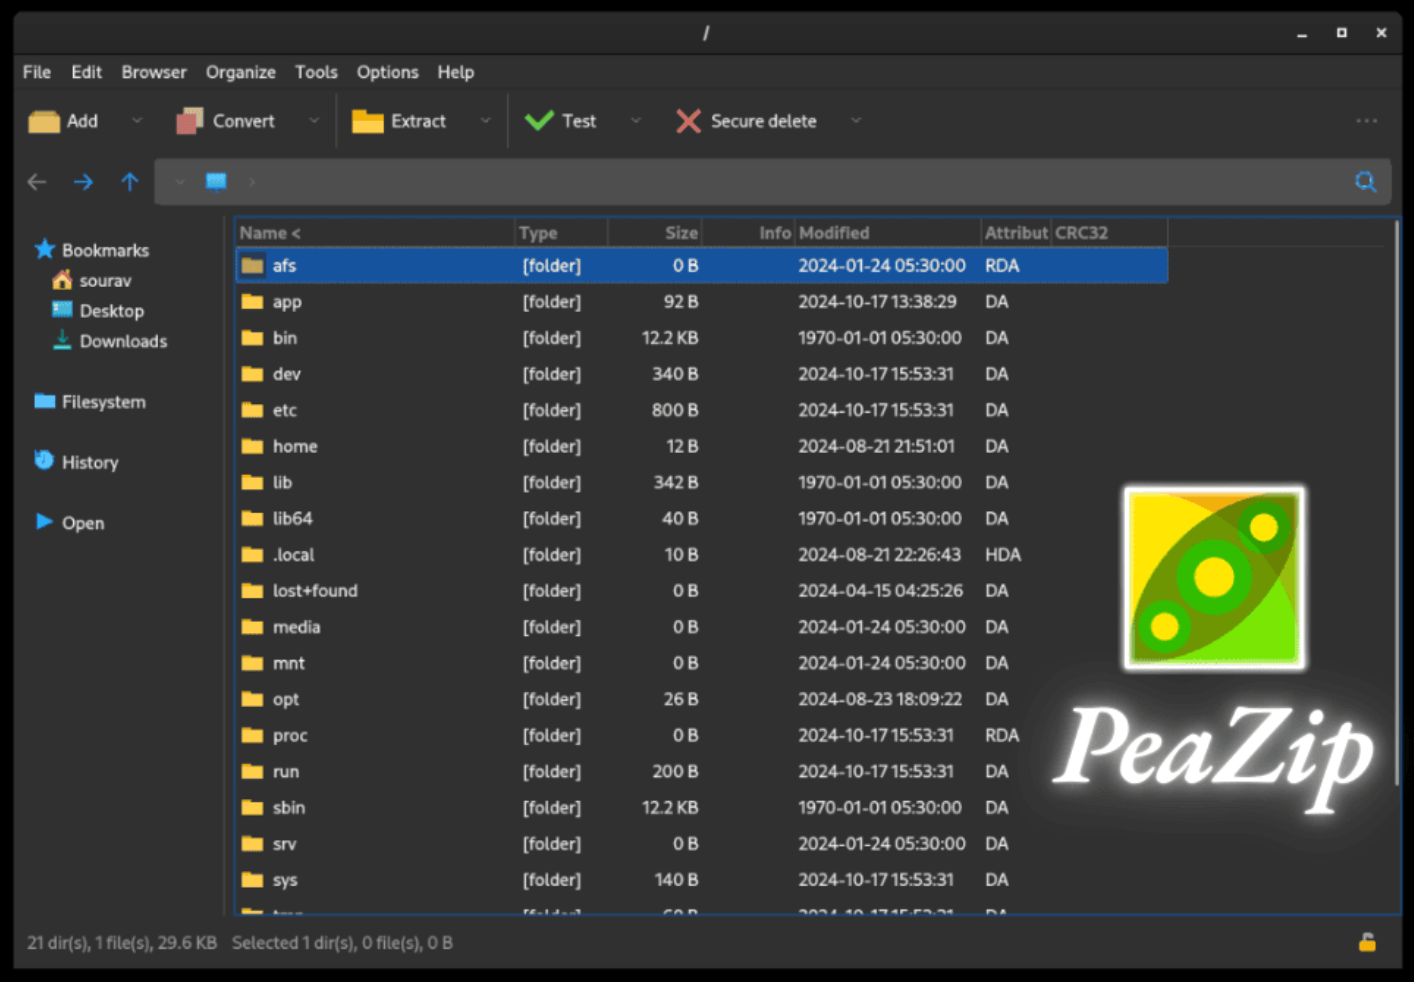Screen dimensions: 1414x982
Task: Open the History panel
Action: click(x=89, y=462)
